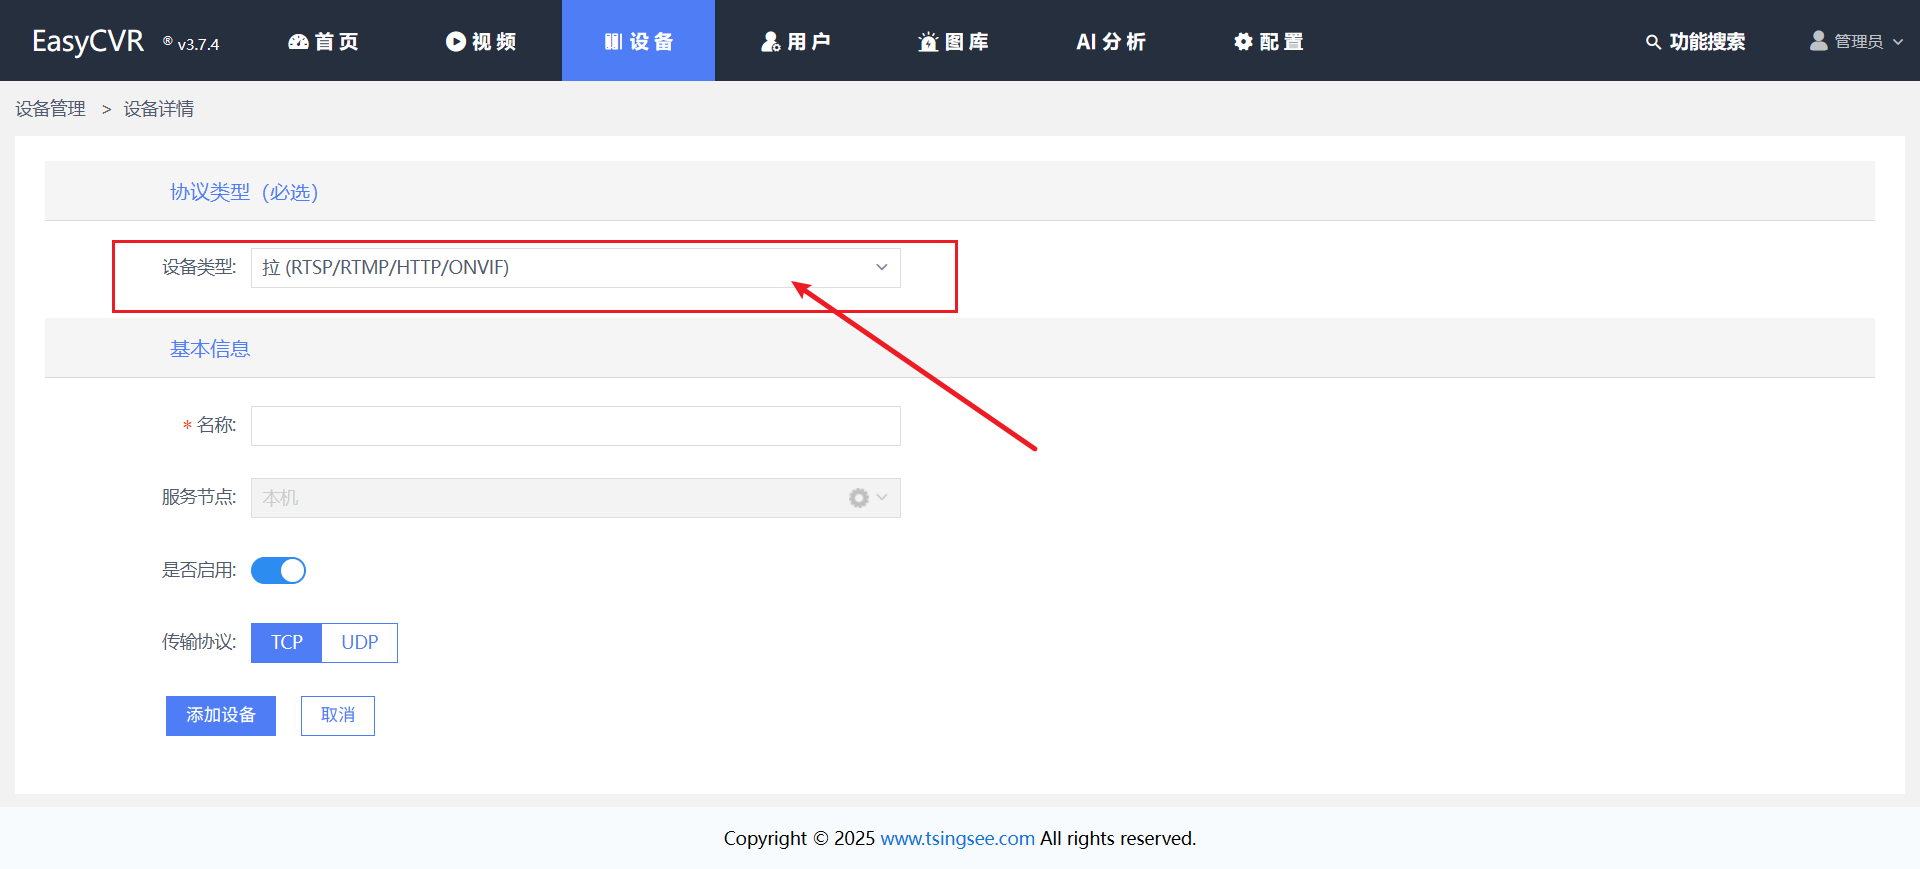The width and height of the screenshot is (1920, 869).
Task: Click the alarm icon beside 图库
Action: point(928,42)
